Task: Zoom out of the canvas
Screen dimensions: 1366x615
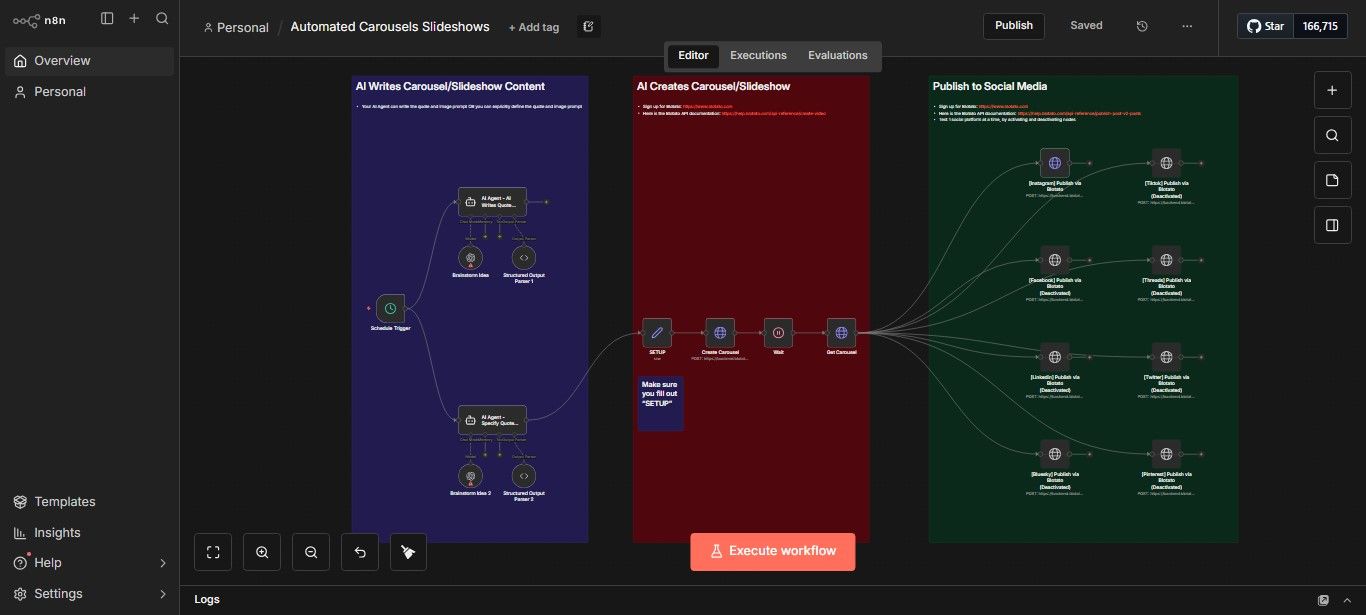Action: pyautogui.click(x=311, y=552)
